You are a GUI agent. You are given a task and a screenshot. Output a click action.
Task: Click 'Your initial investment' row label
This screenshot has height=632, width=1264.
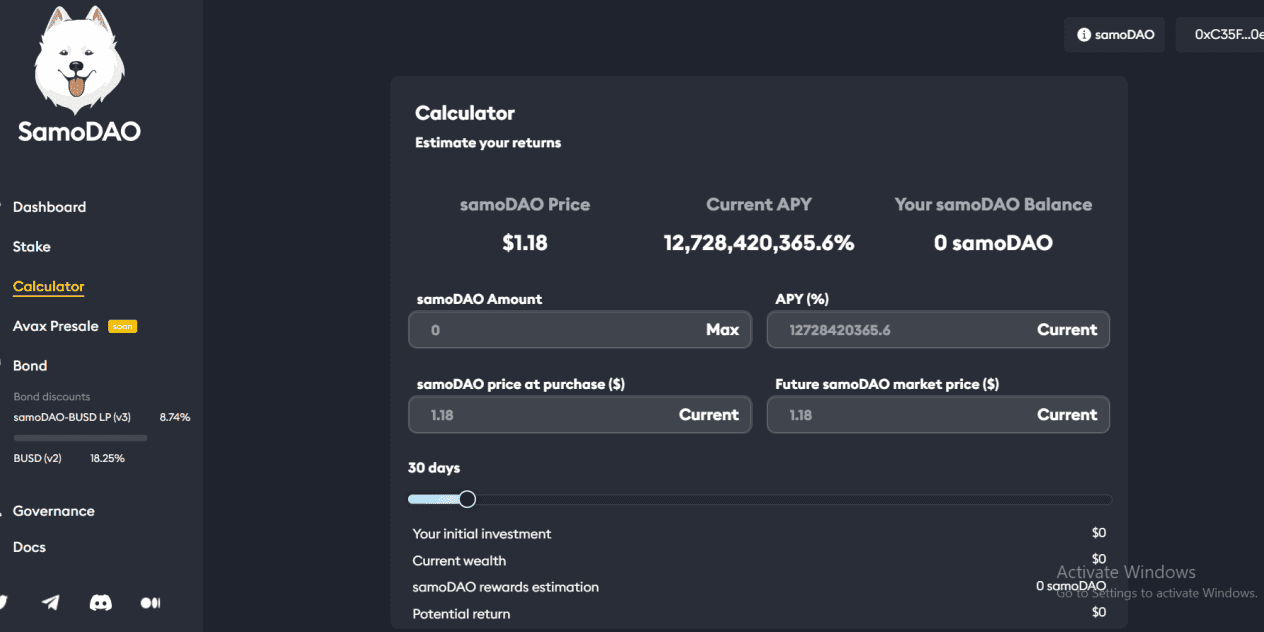click(x=482, y=534)
